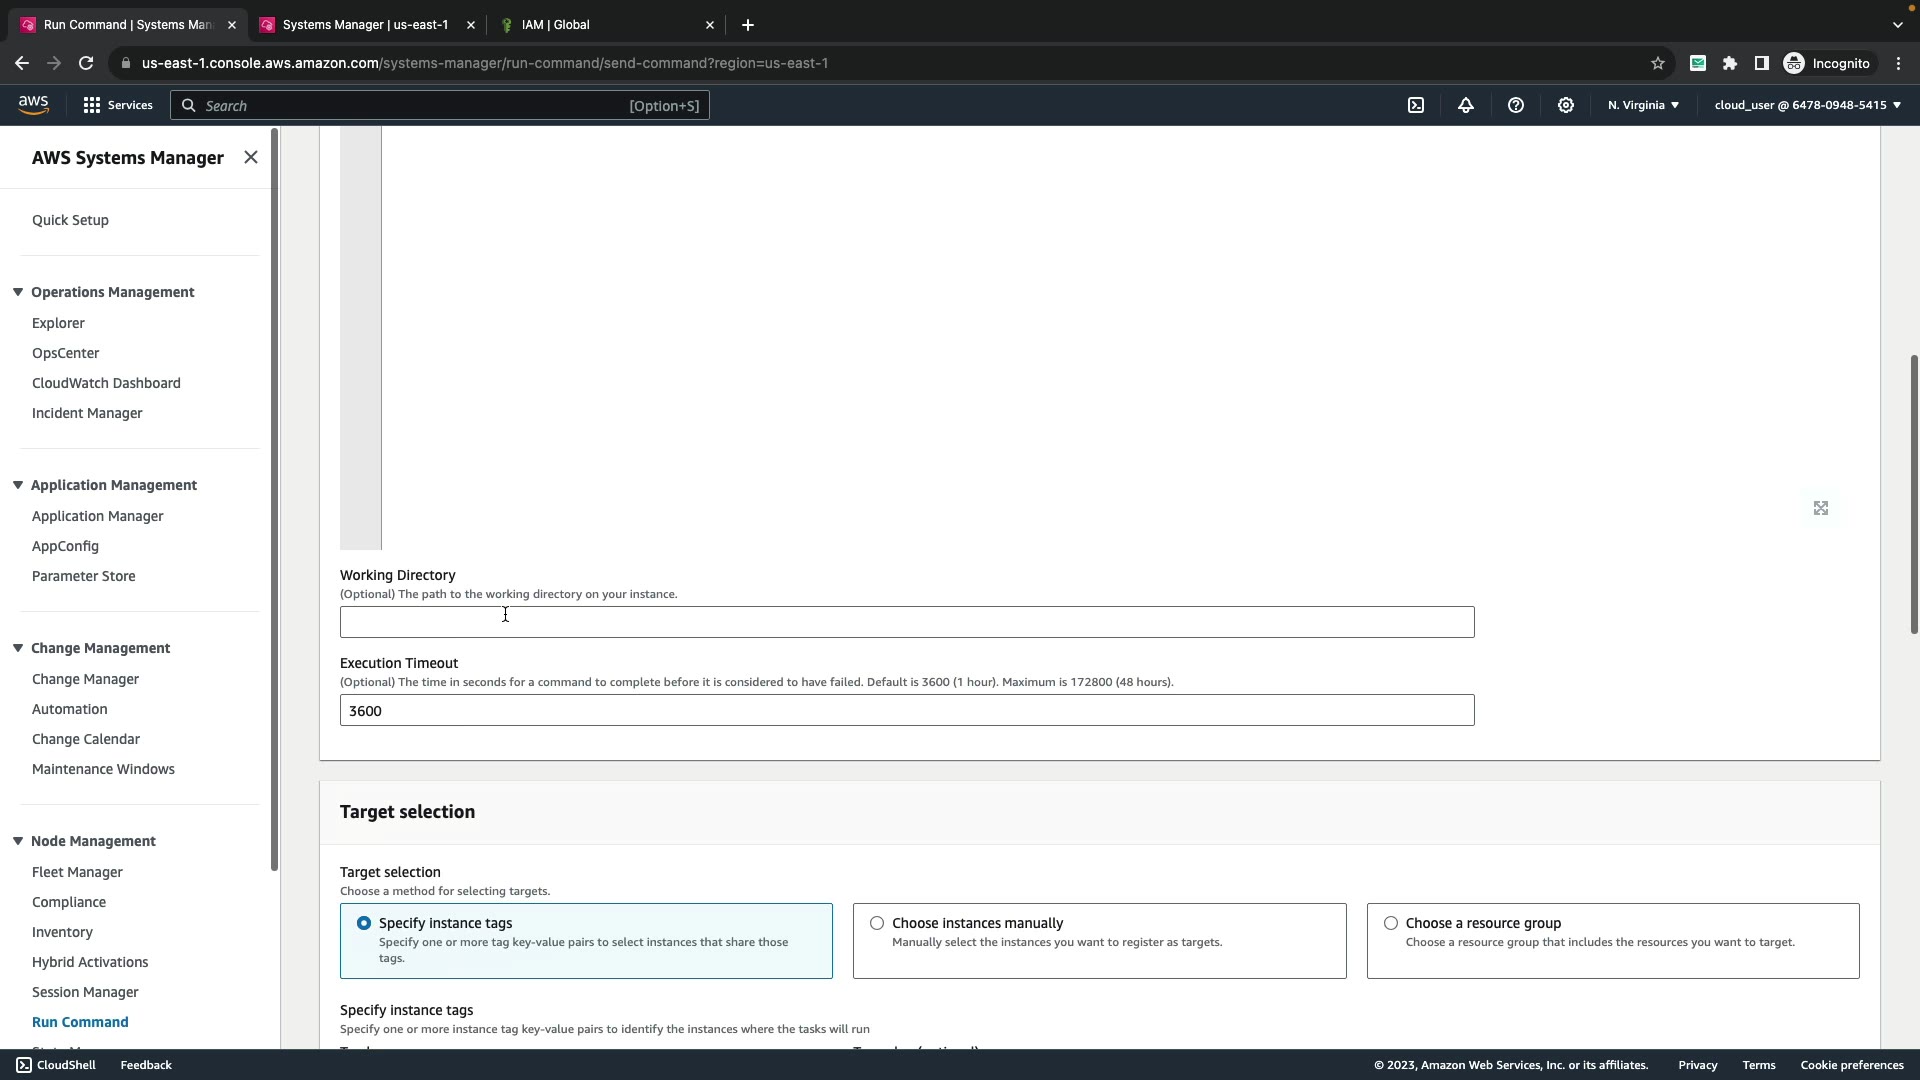Viewport: 1920px width, 1080px height.
Task: Open Parameter Store in the sidebar
Action: click(x=83, y=576)
